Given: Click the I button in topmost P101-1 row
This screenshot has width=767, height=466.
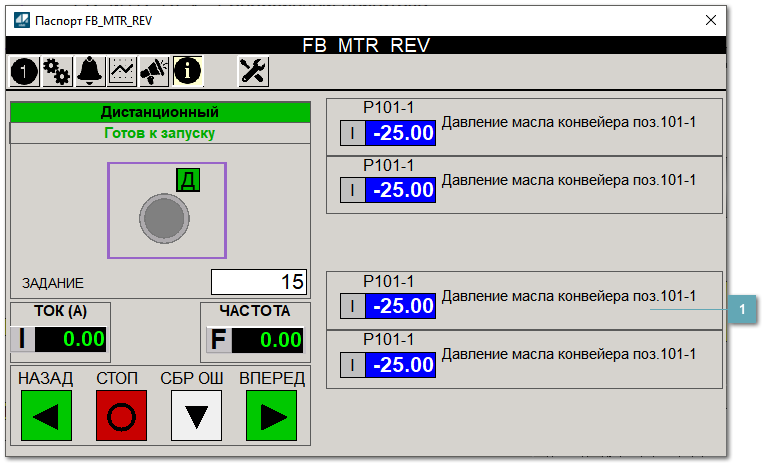Looking at the screenshot, I should coord(353,133).
